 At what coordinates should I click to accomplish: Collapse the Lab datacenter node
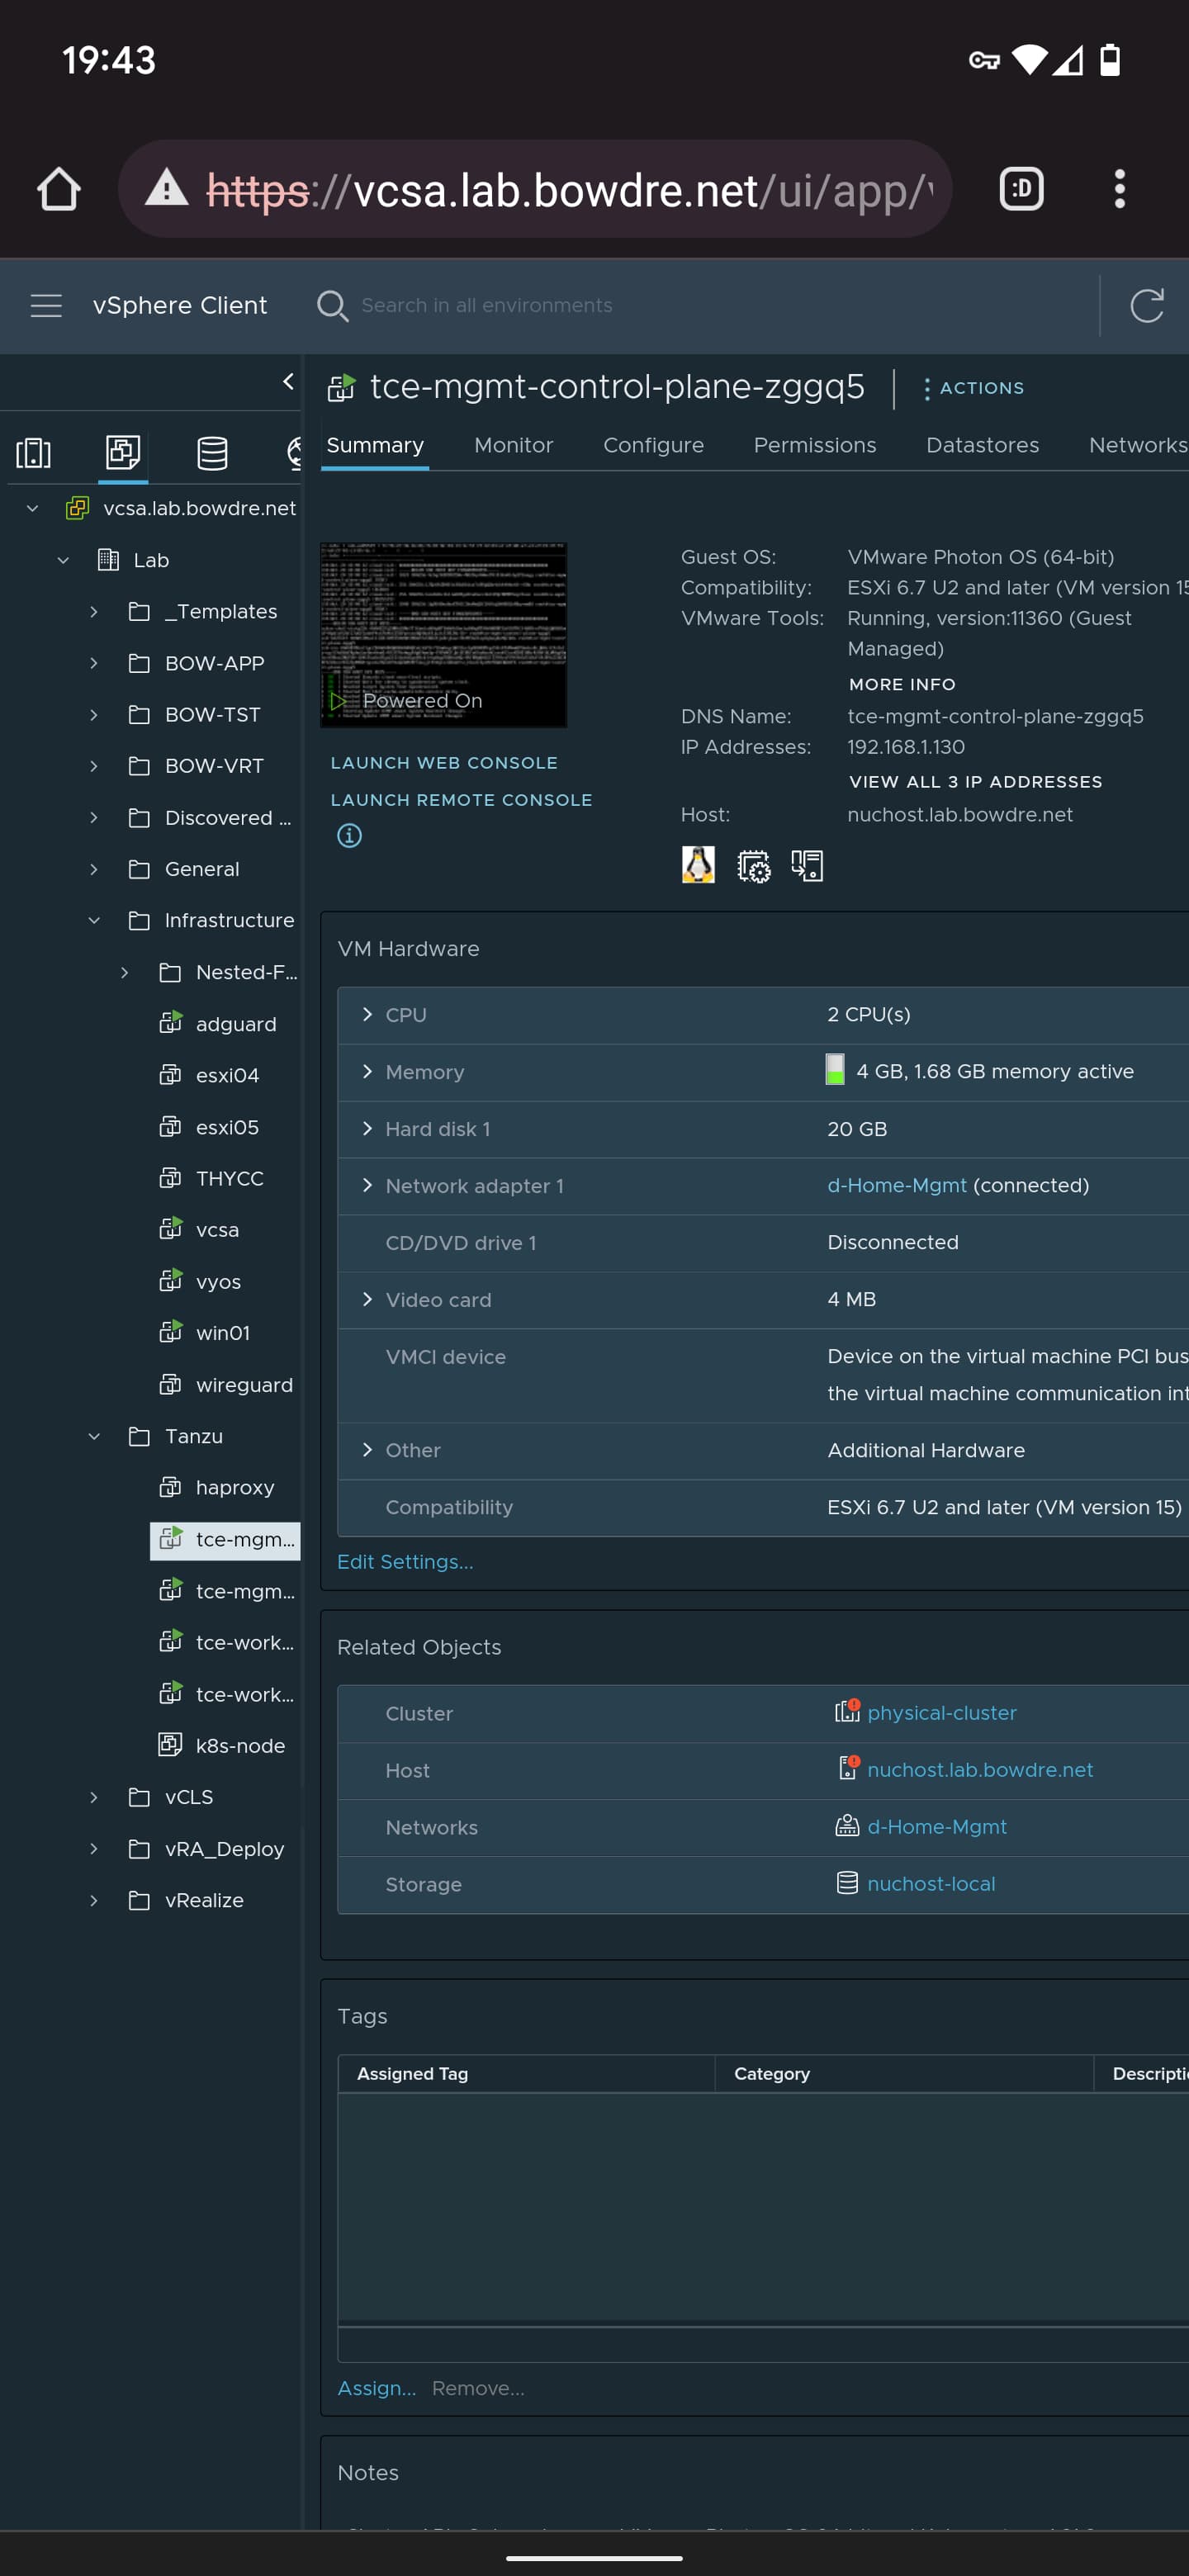63,560
